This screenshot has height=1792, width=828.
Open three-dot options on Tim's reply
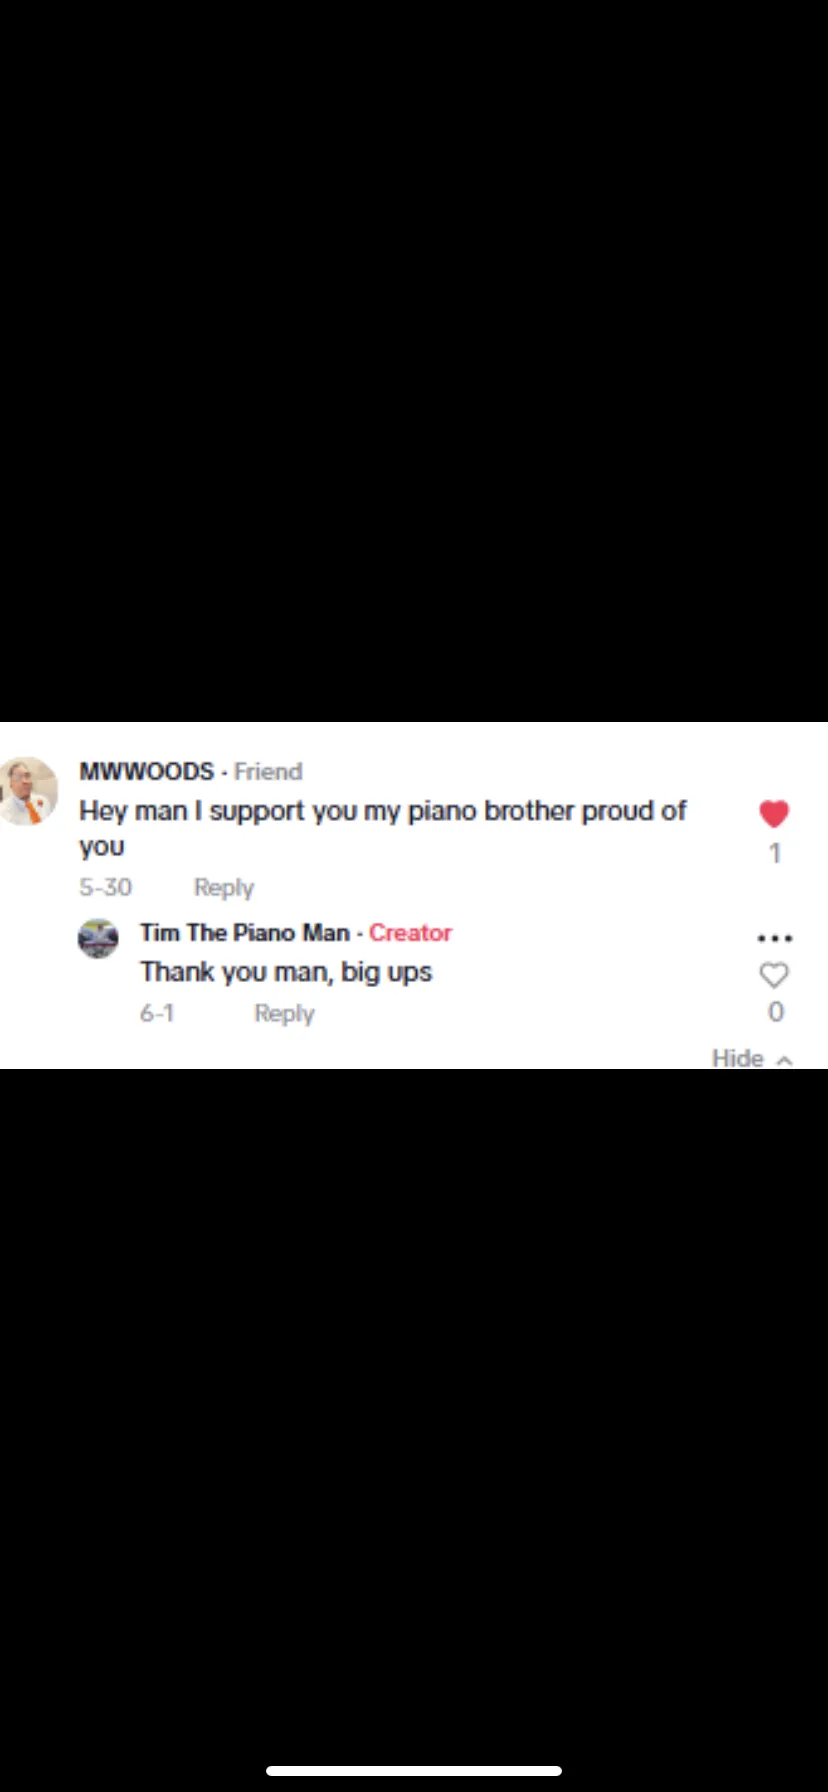775,938
